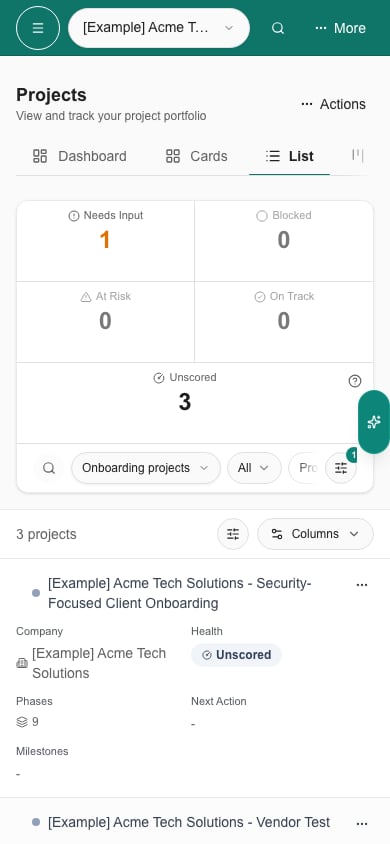Expand the Onboarding projects dropdown
This screenshot has height=844, width=390.
(x=146, y=468)
